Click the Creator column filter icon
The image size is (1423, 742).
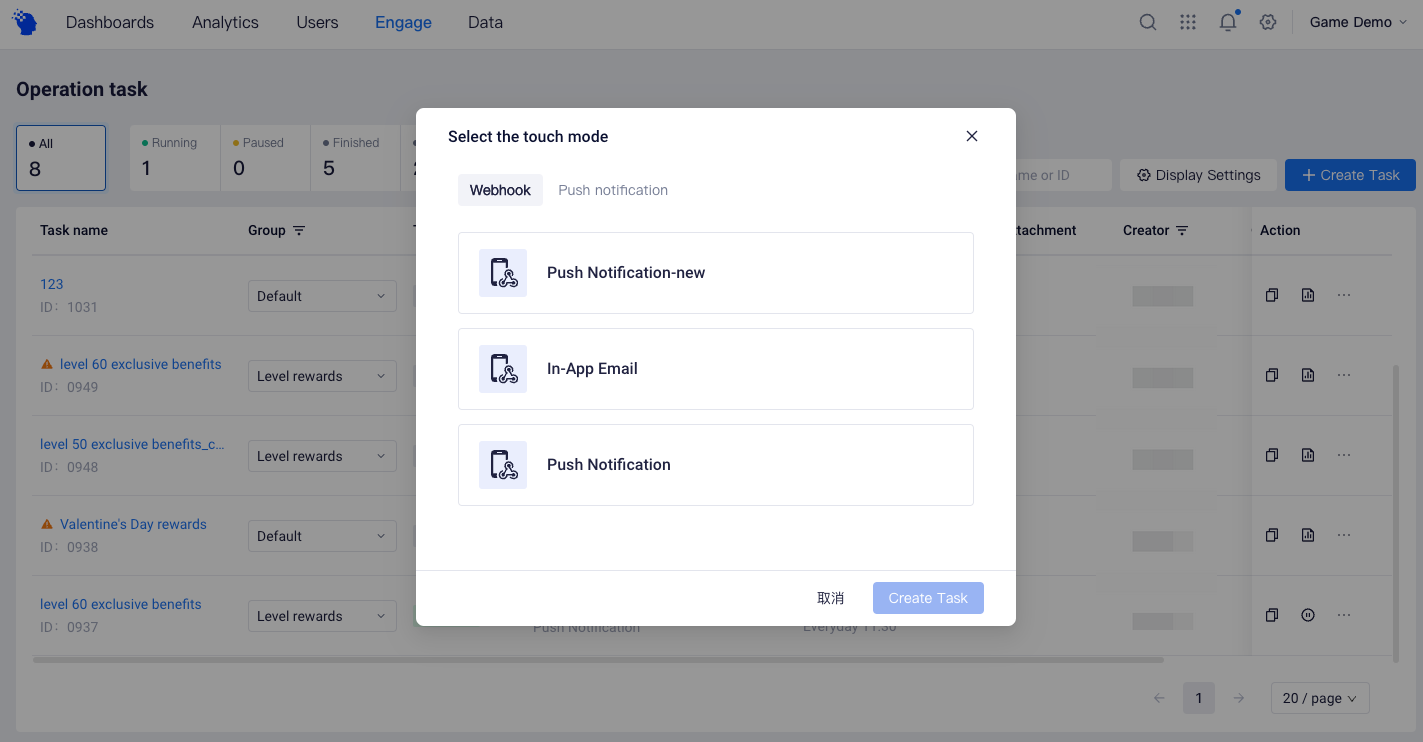point(1182,231)
